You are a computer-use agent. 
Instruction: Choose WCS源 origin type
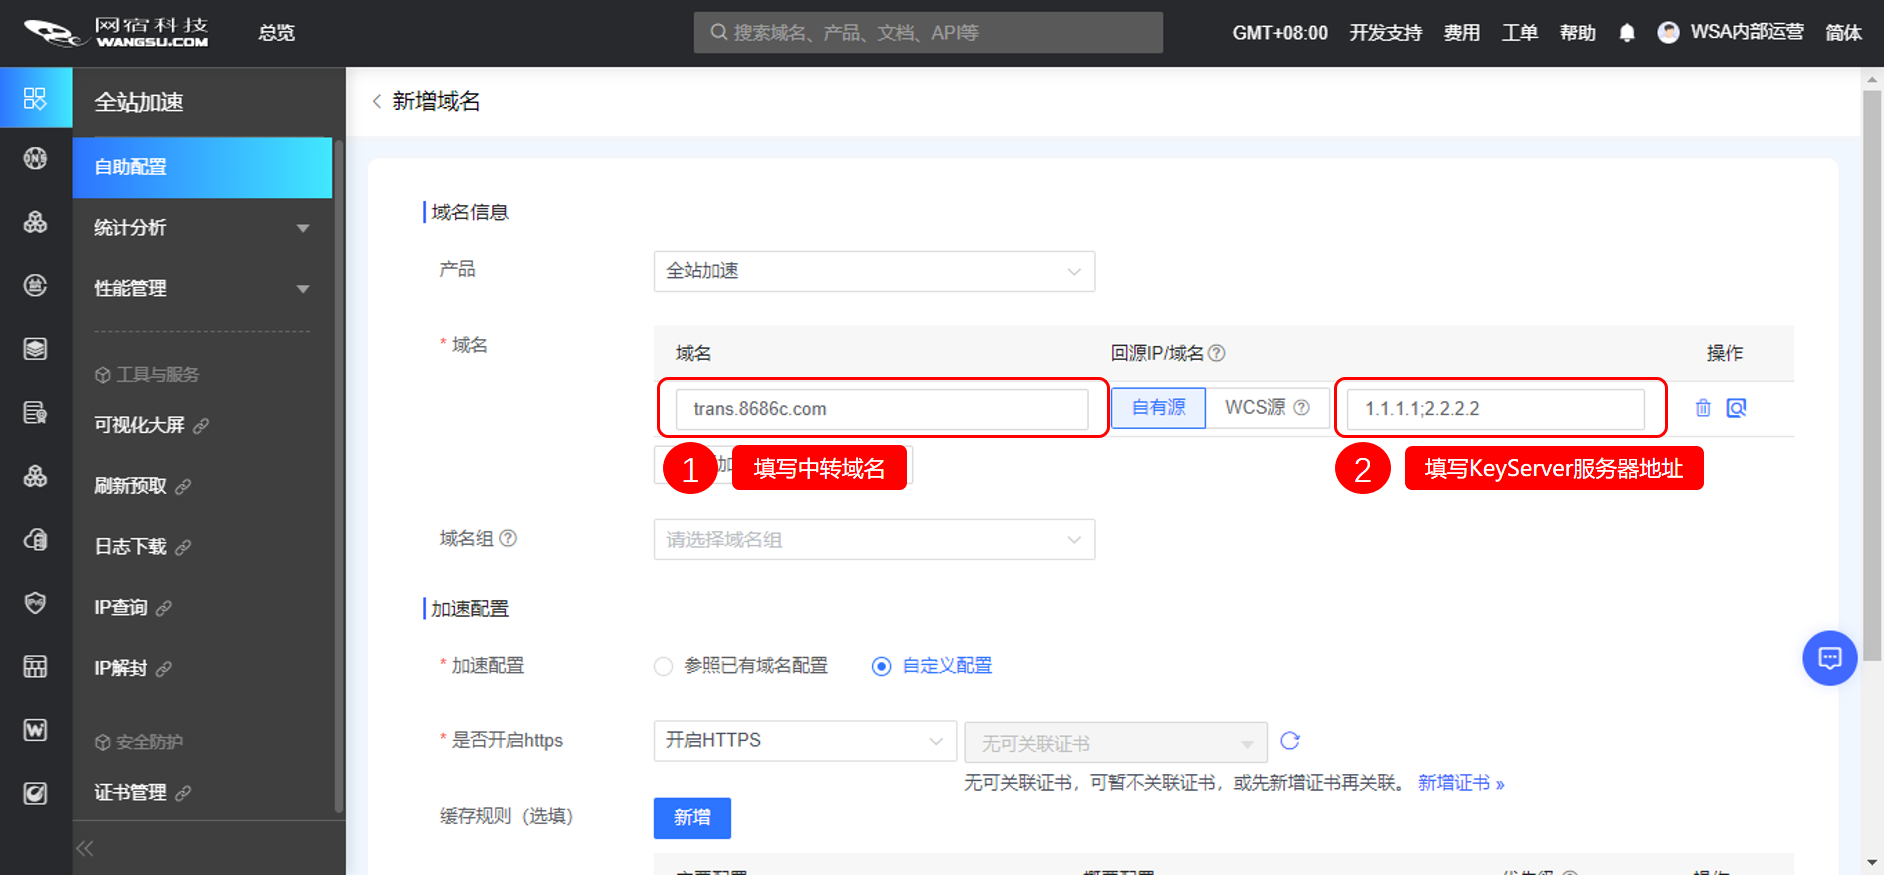[x=1267, y=408]
